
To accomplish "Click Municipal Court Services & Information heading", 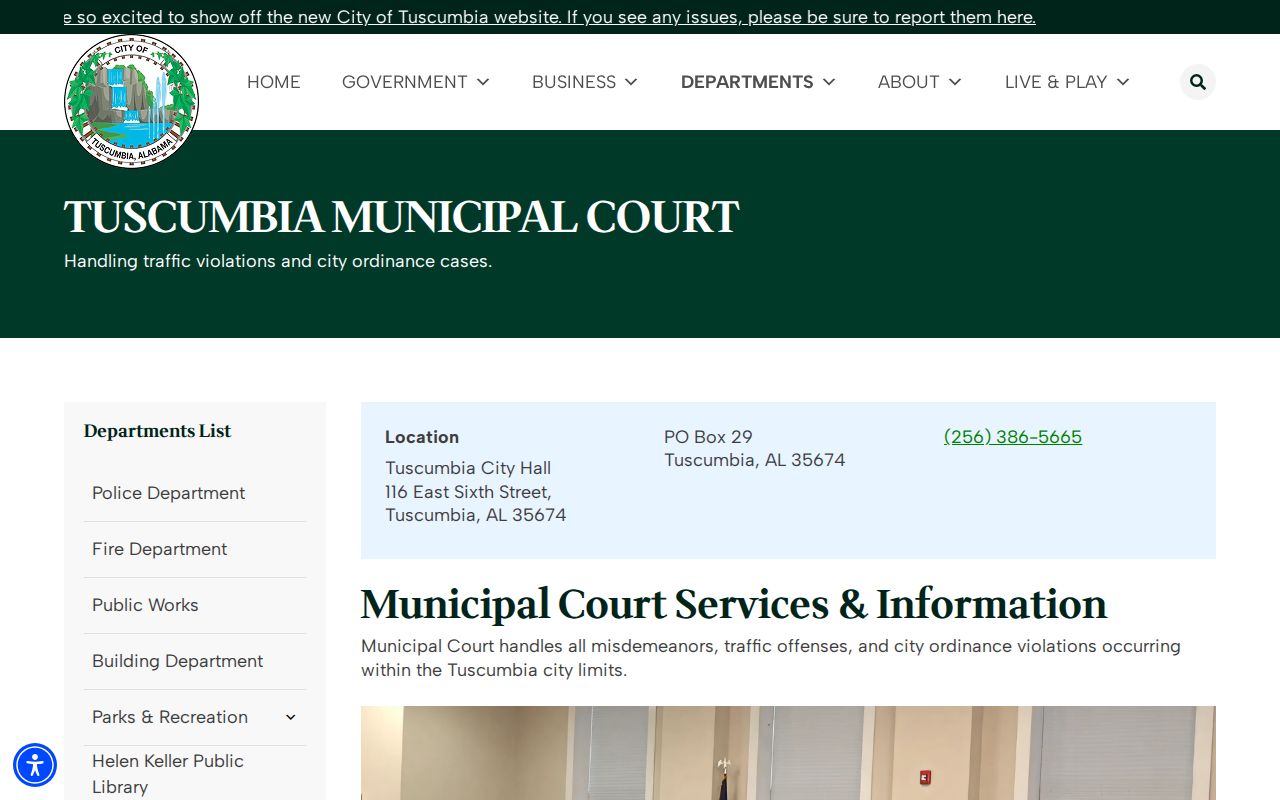I will (x=733, y=604).
